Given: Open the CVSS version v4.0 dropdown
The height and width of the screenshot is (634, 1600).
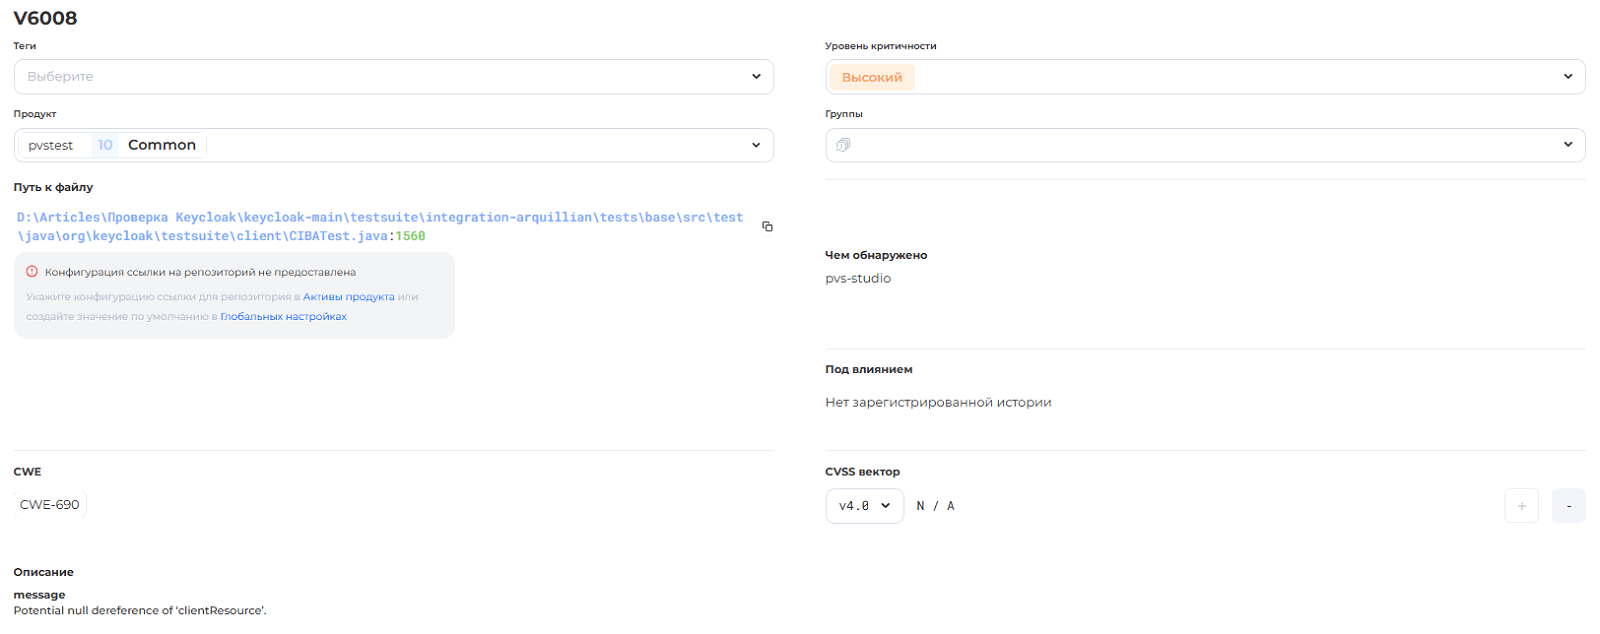Looking at the screenshot, I should pos(864,506).
